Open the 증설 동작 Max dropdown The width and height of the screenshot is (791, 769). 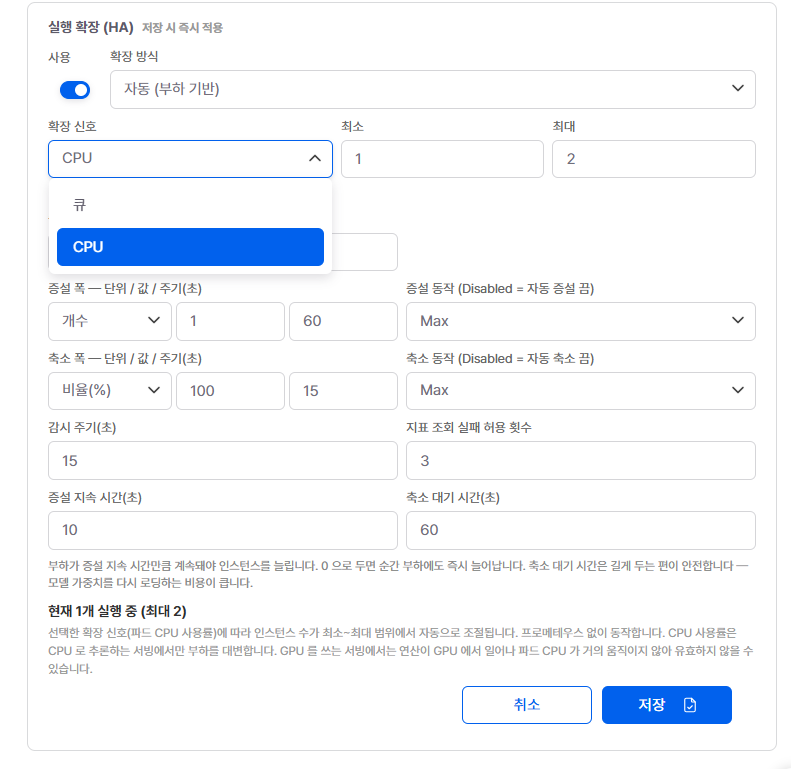click(581, 321)
